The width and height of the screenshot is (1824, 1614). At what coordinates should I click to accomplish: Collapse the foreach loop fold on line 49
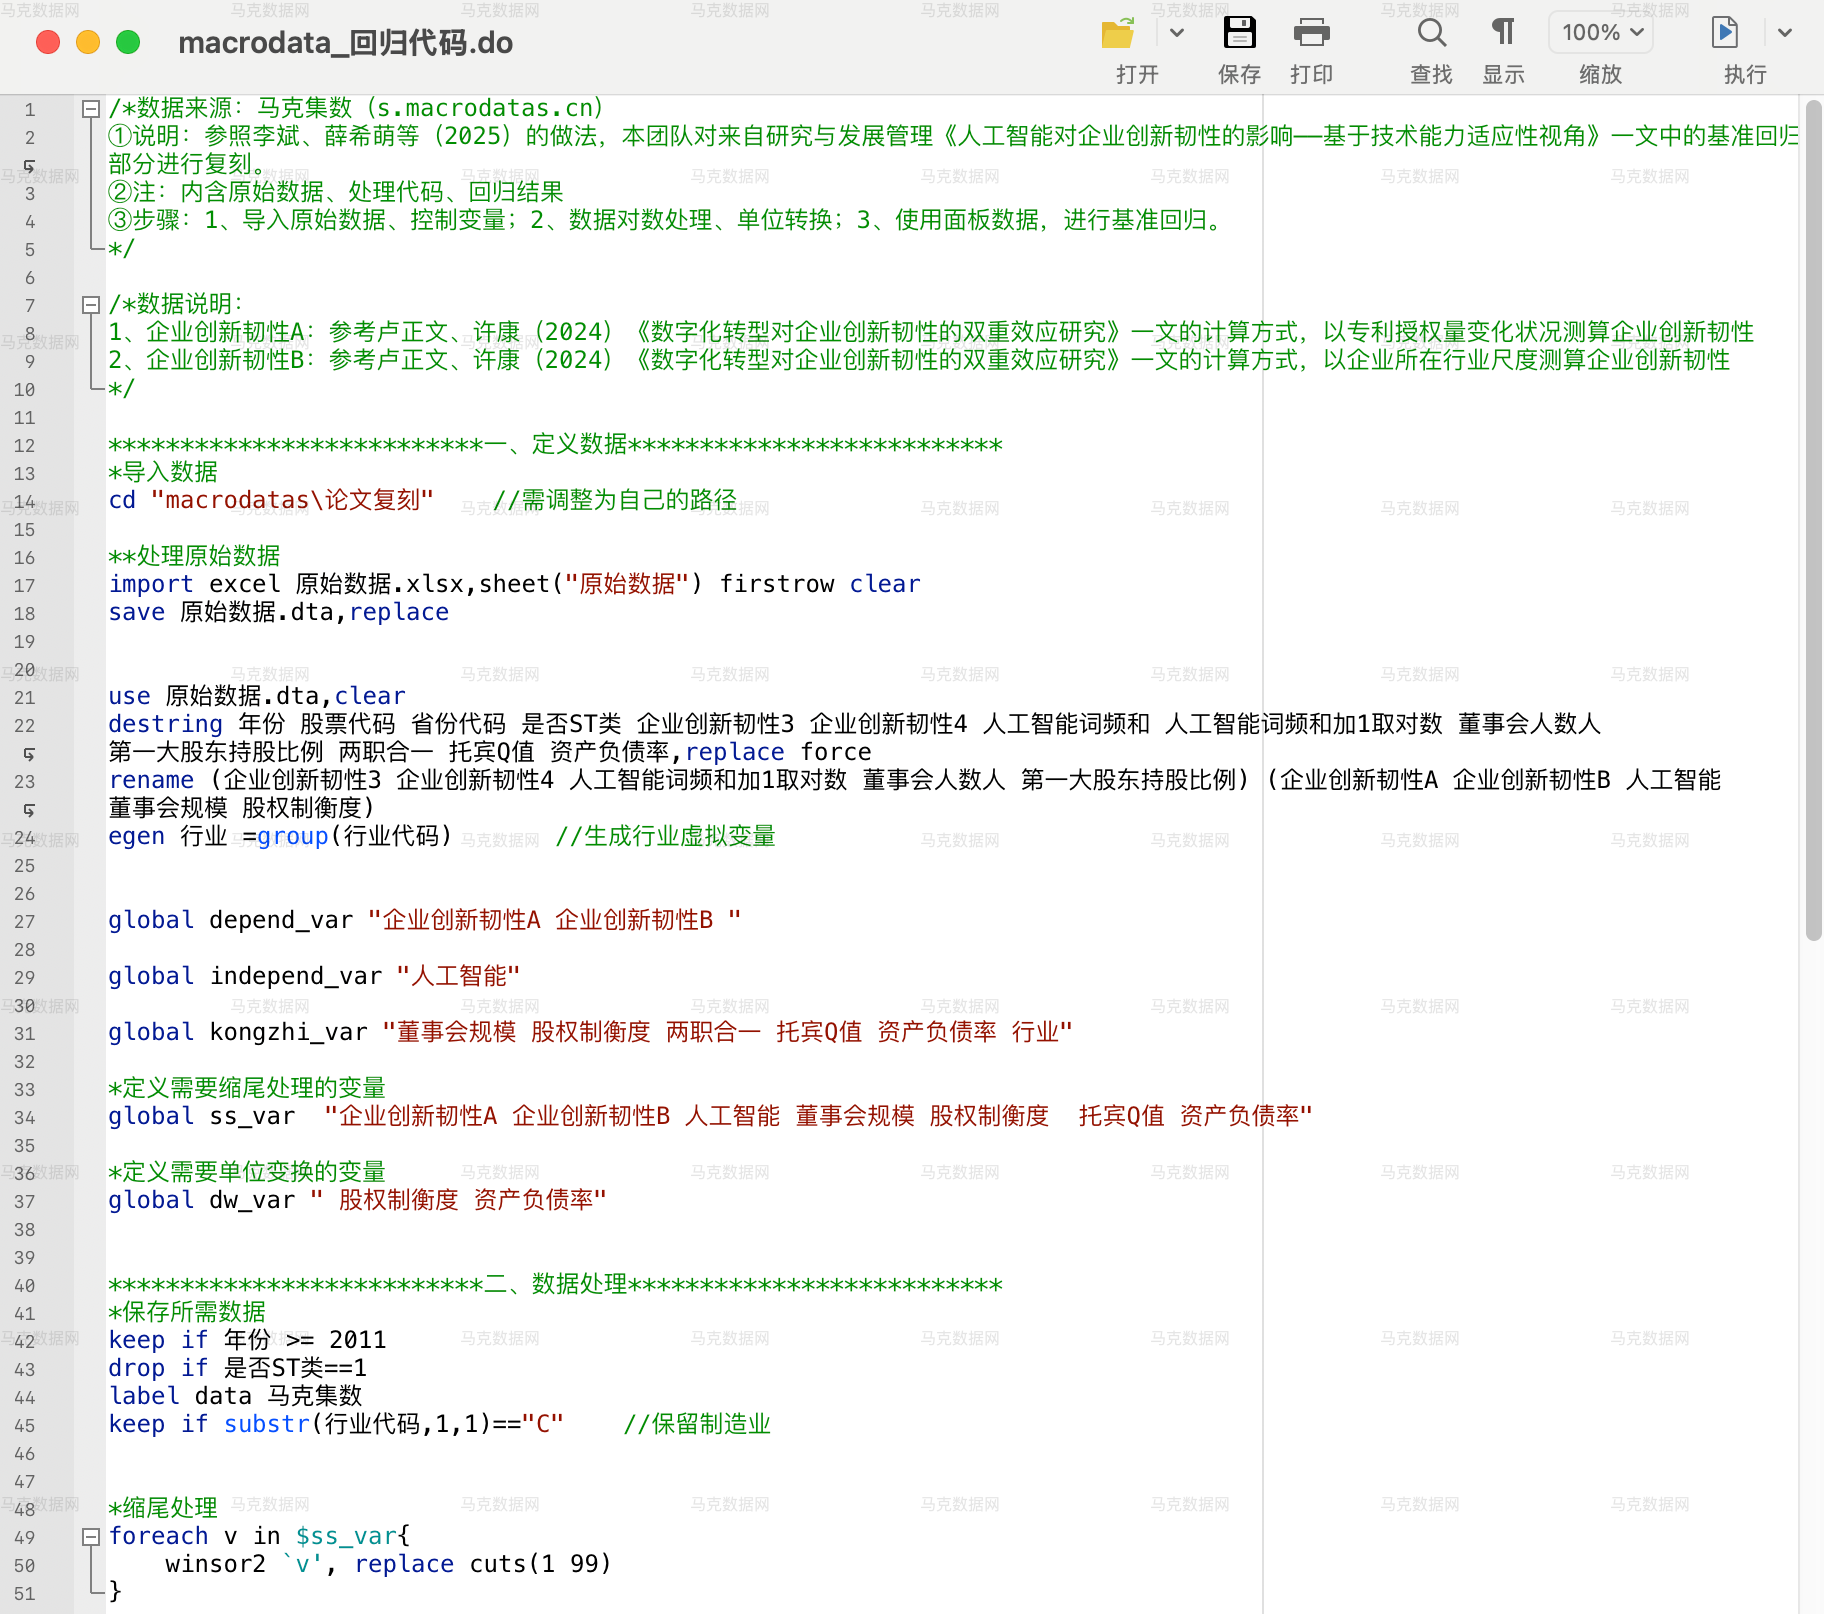click(x=91, y=1537)
